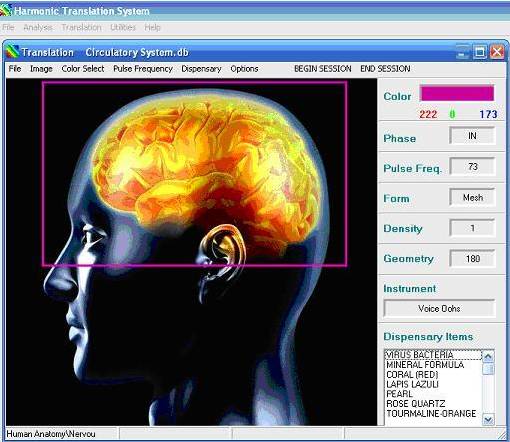
Task: Open the Pulse Frequency menu
Action: coord(143,69)
